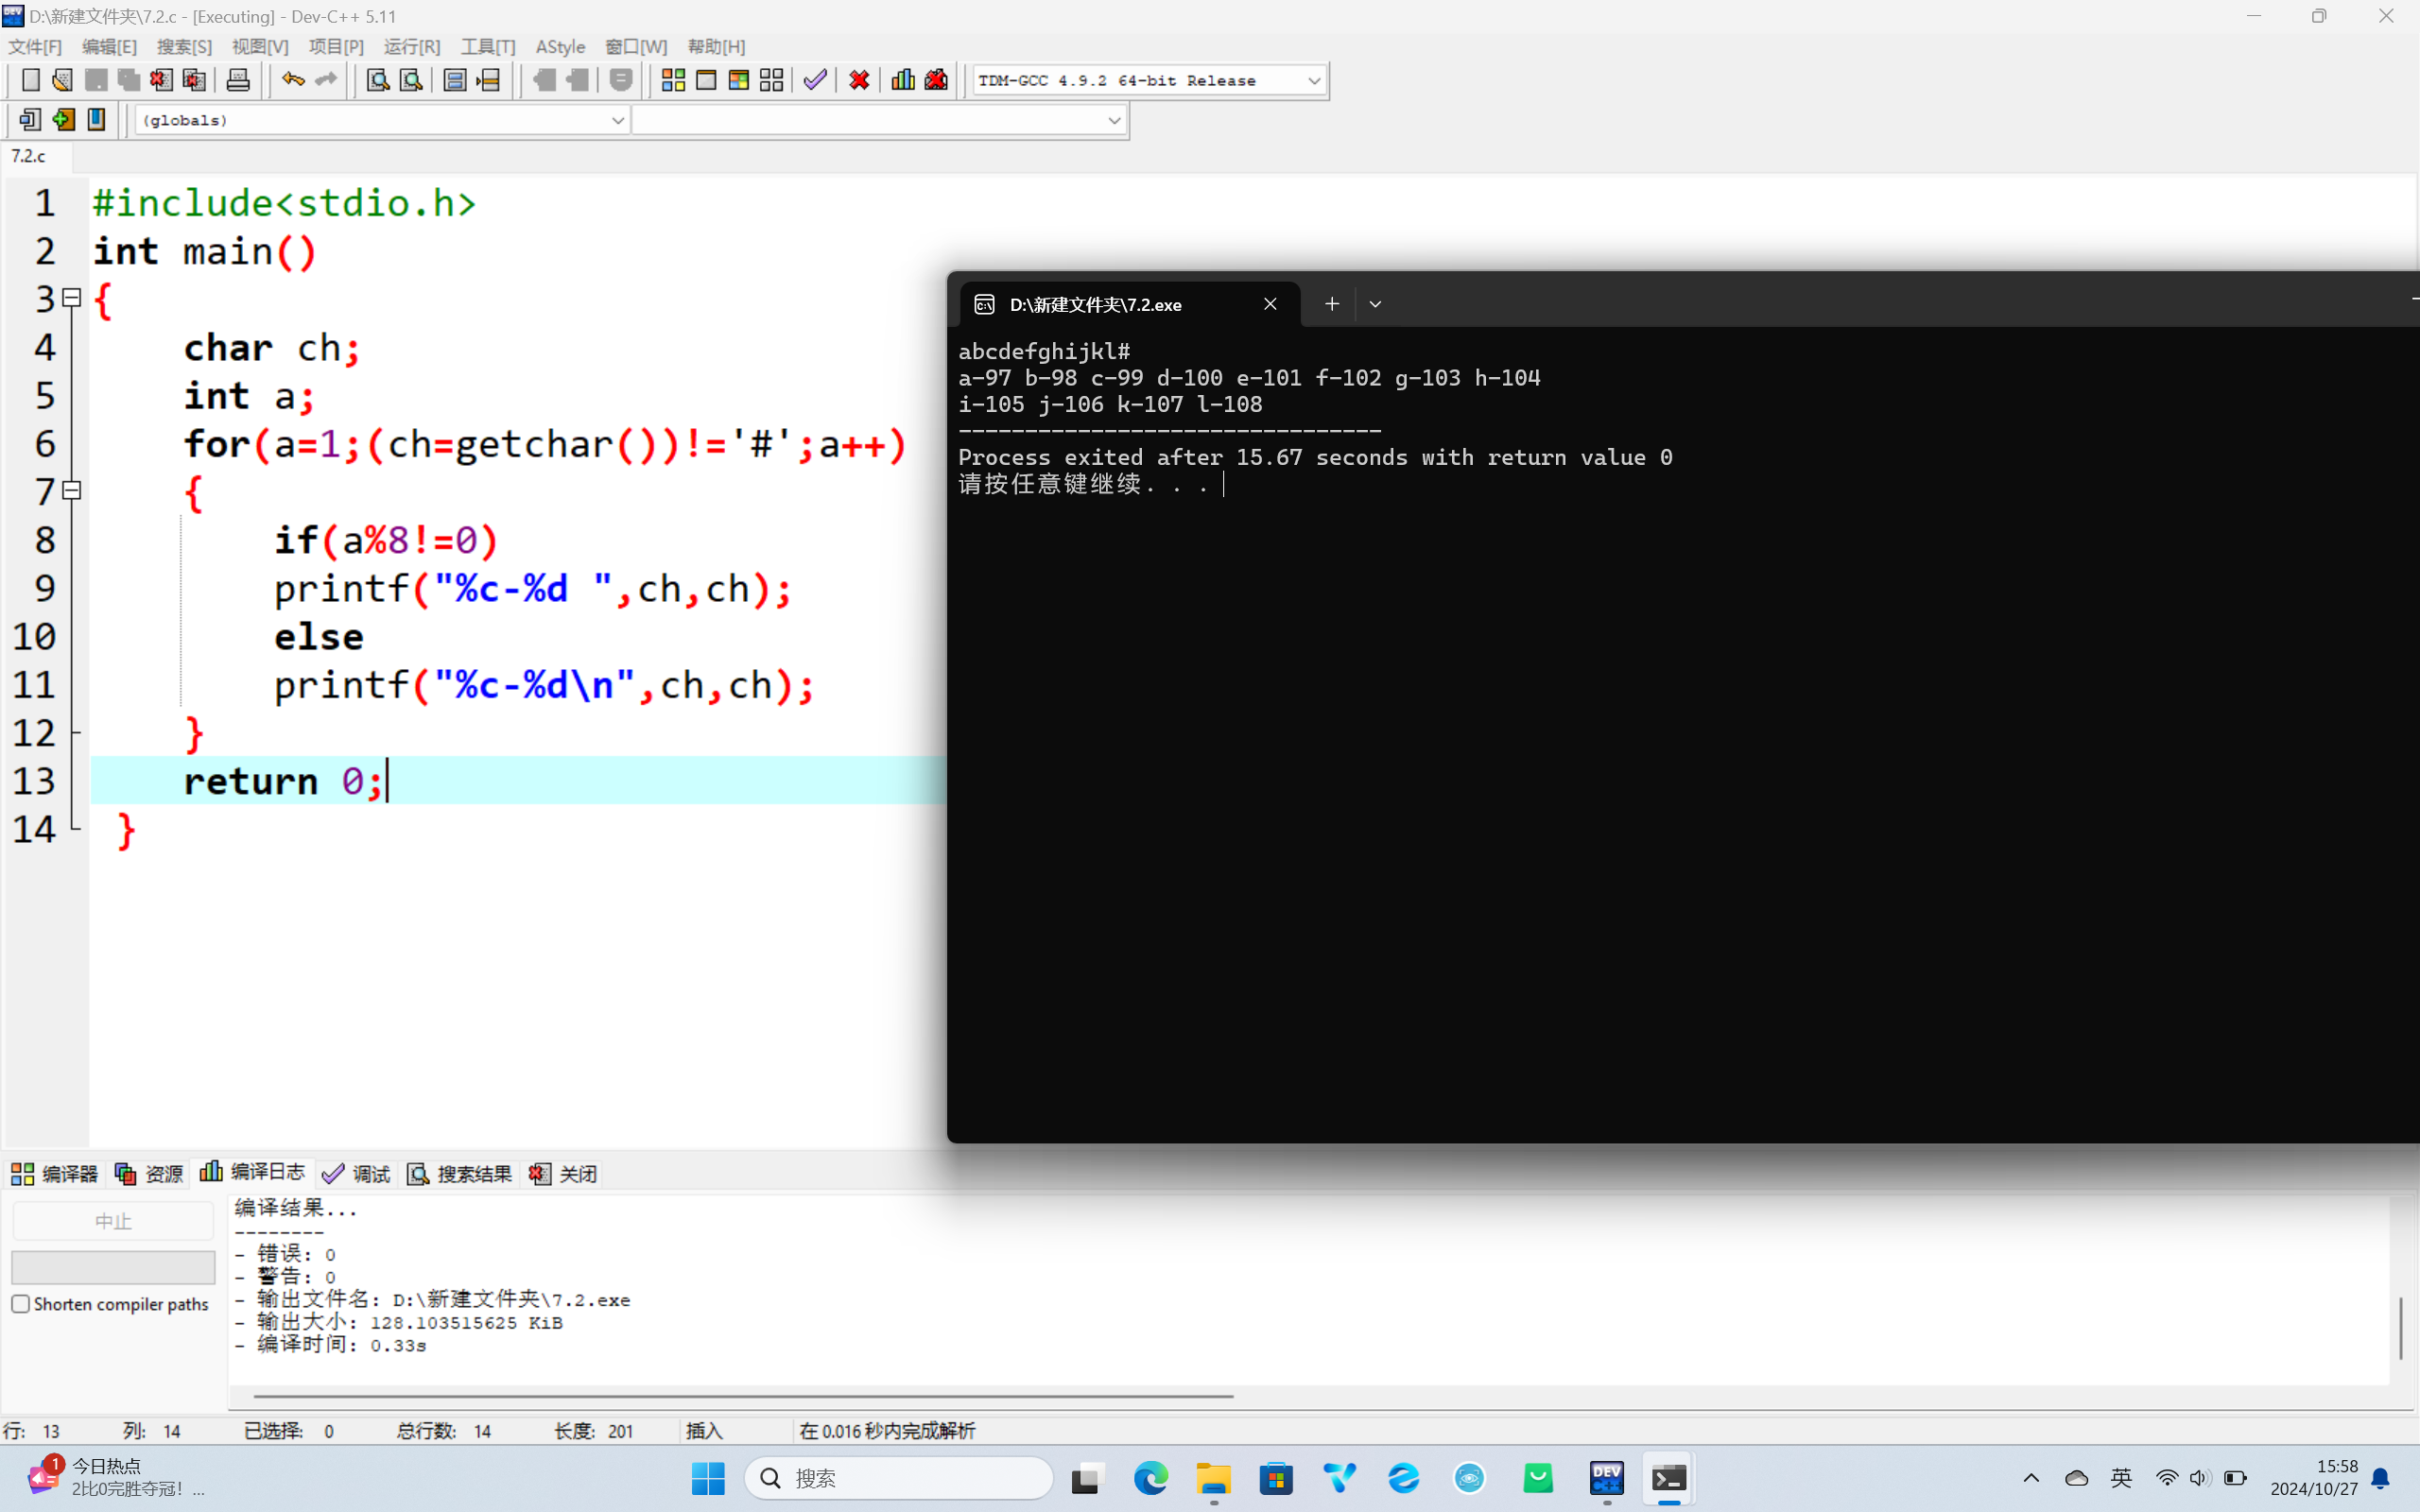The width and height of the screenshot is (2420, 1512).
Task: Enable Shorten compiler paths checkbox
Action: coord(21,1304)
